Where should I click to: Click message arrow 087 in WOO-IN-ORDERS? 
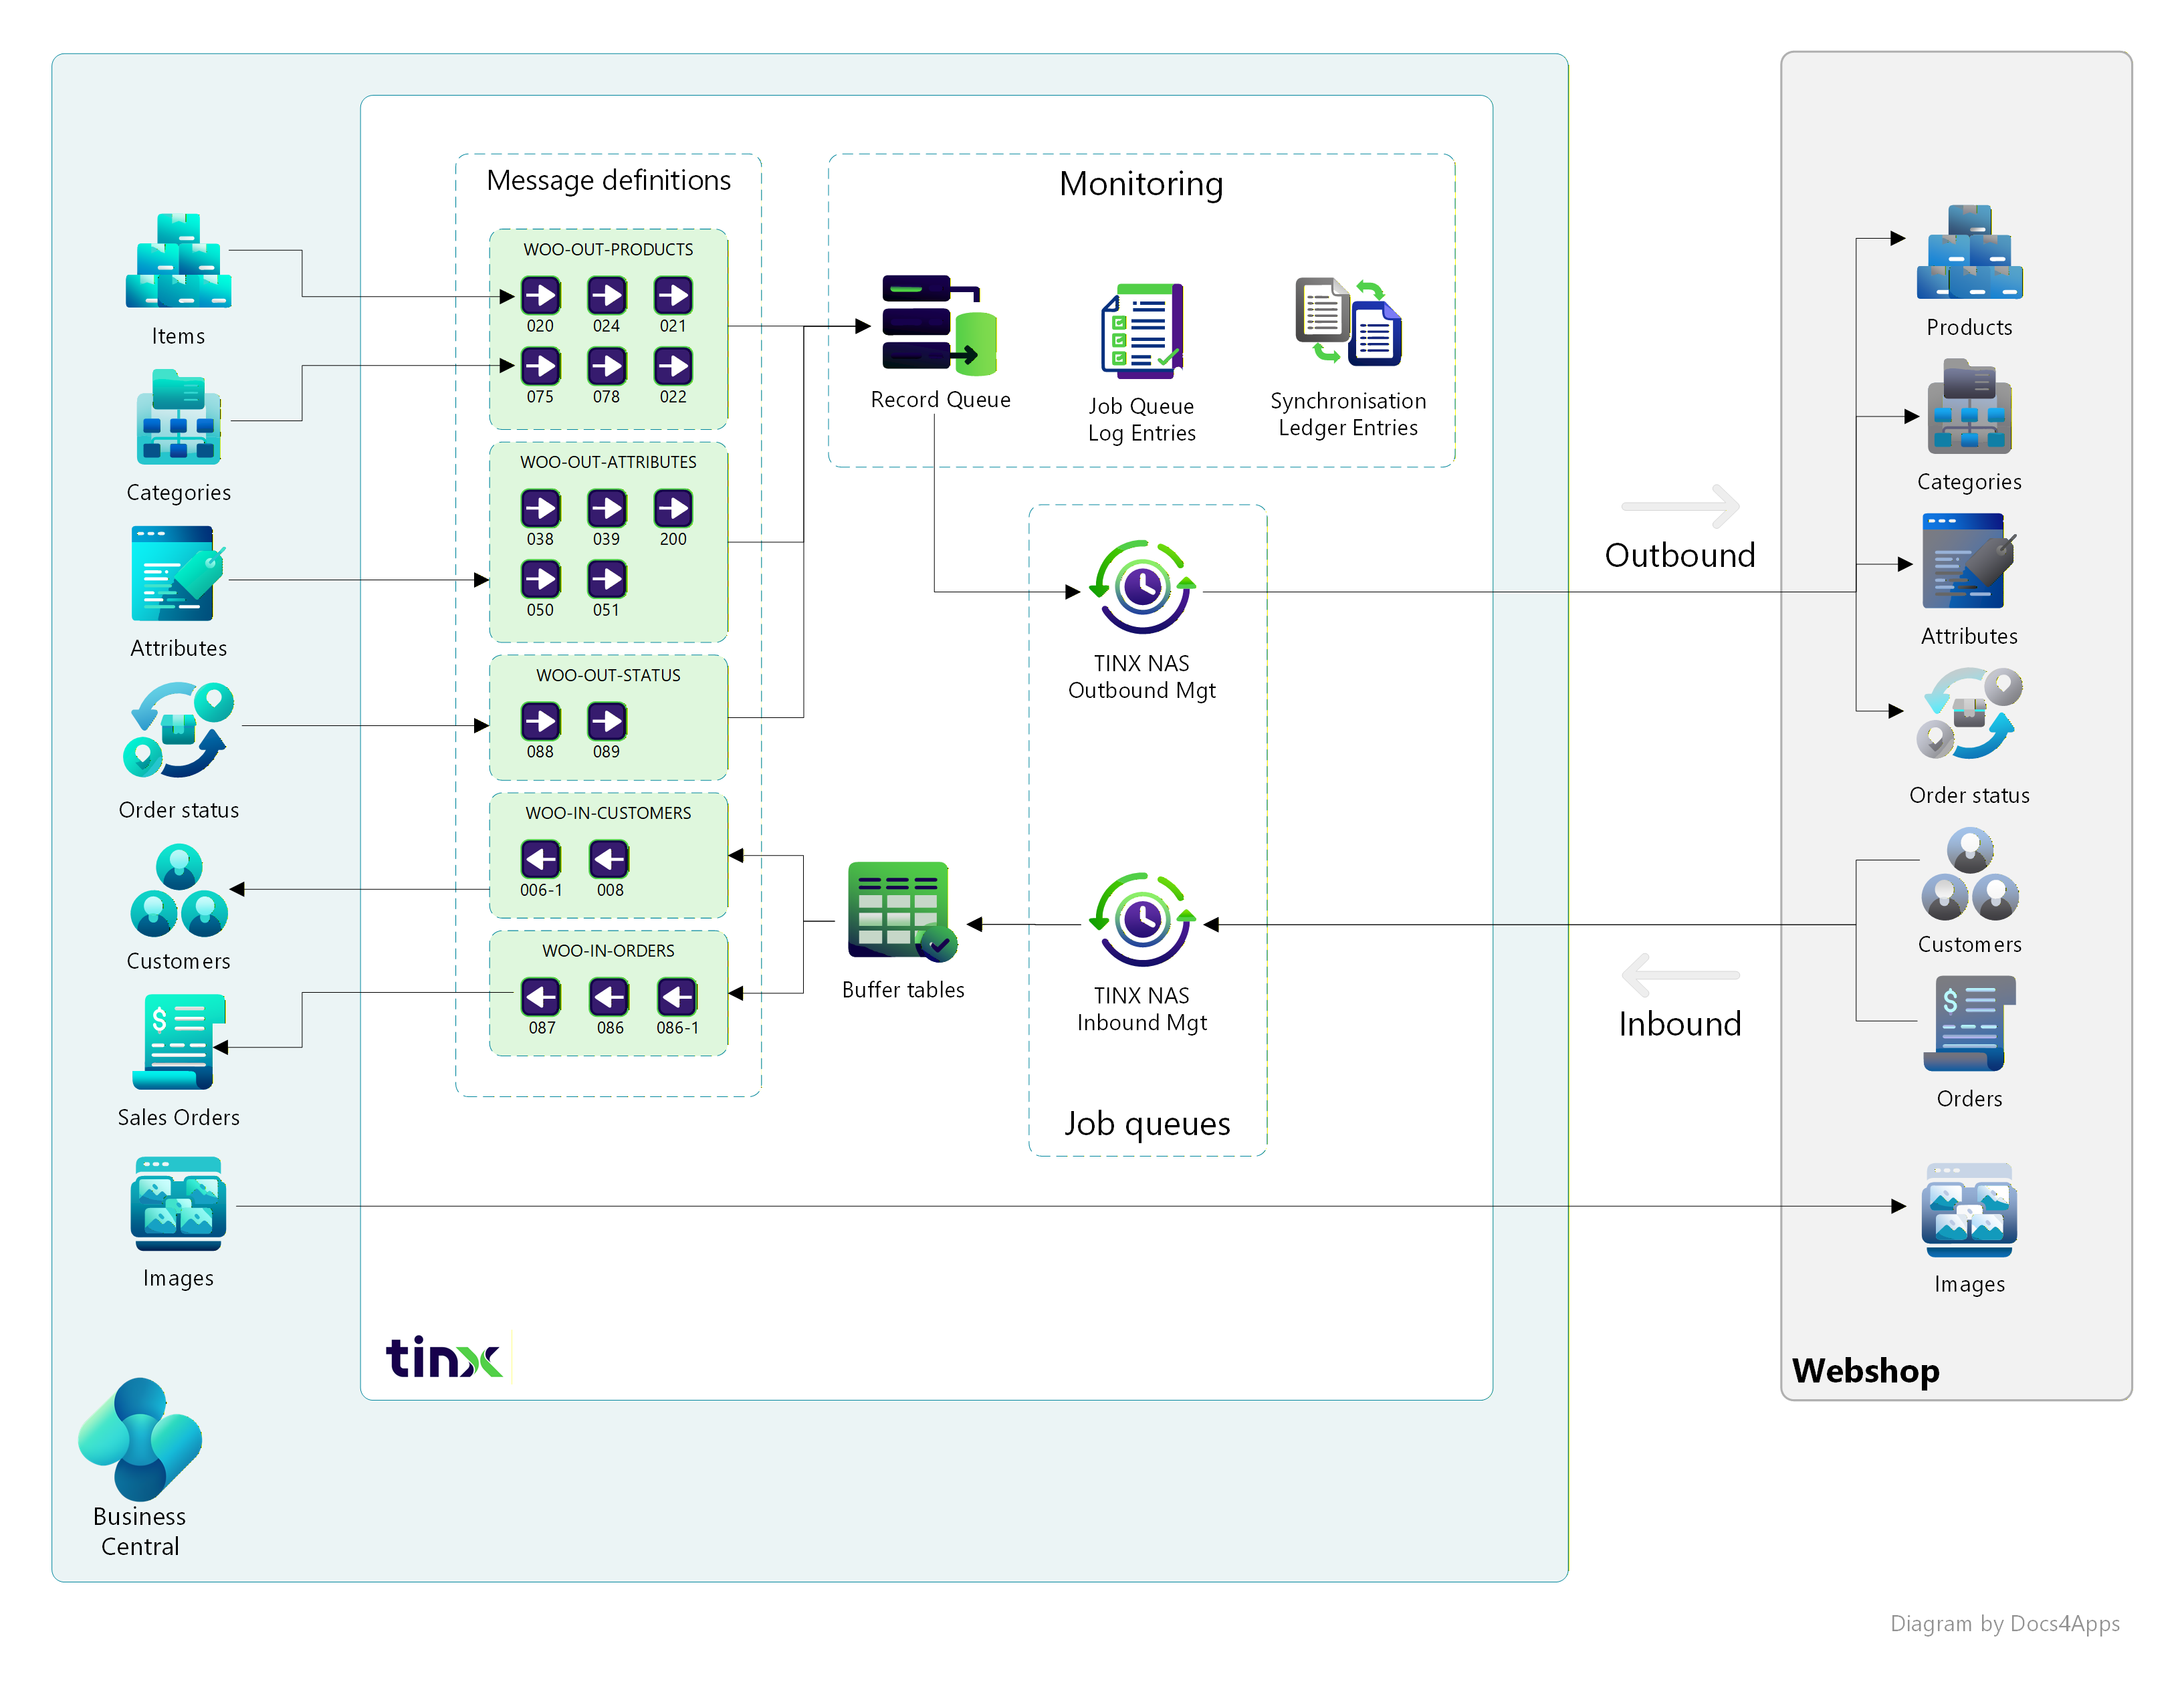(540, 997)
